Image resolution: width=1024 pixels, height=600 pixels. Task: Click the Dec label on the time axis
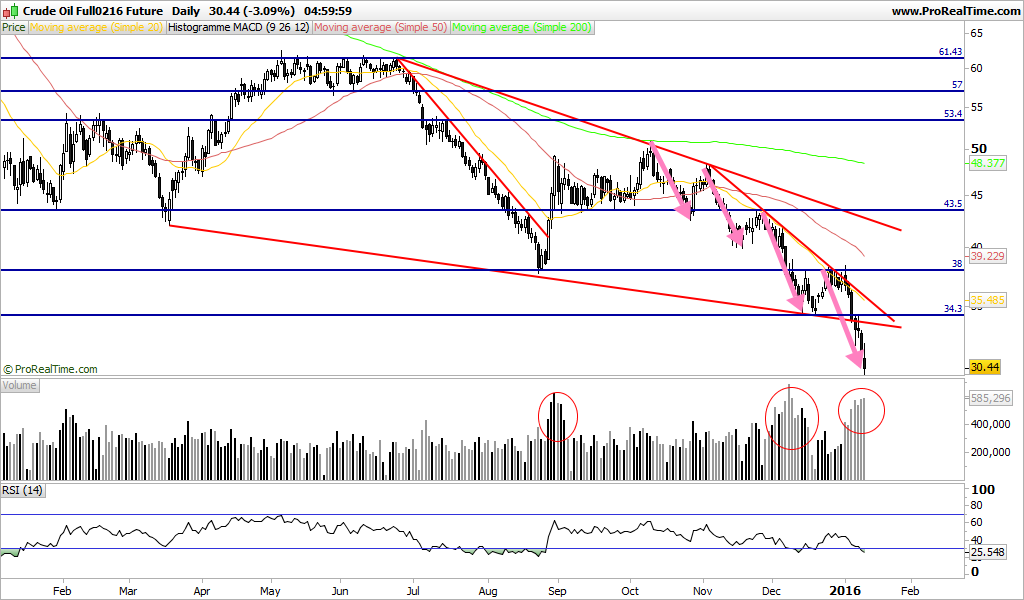[x=772, y=591]
